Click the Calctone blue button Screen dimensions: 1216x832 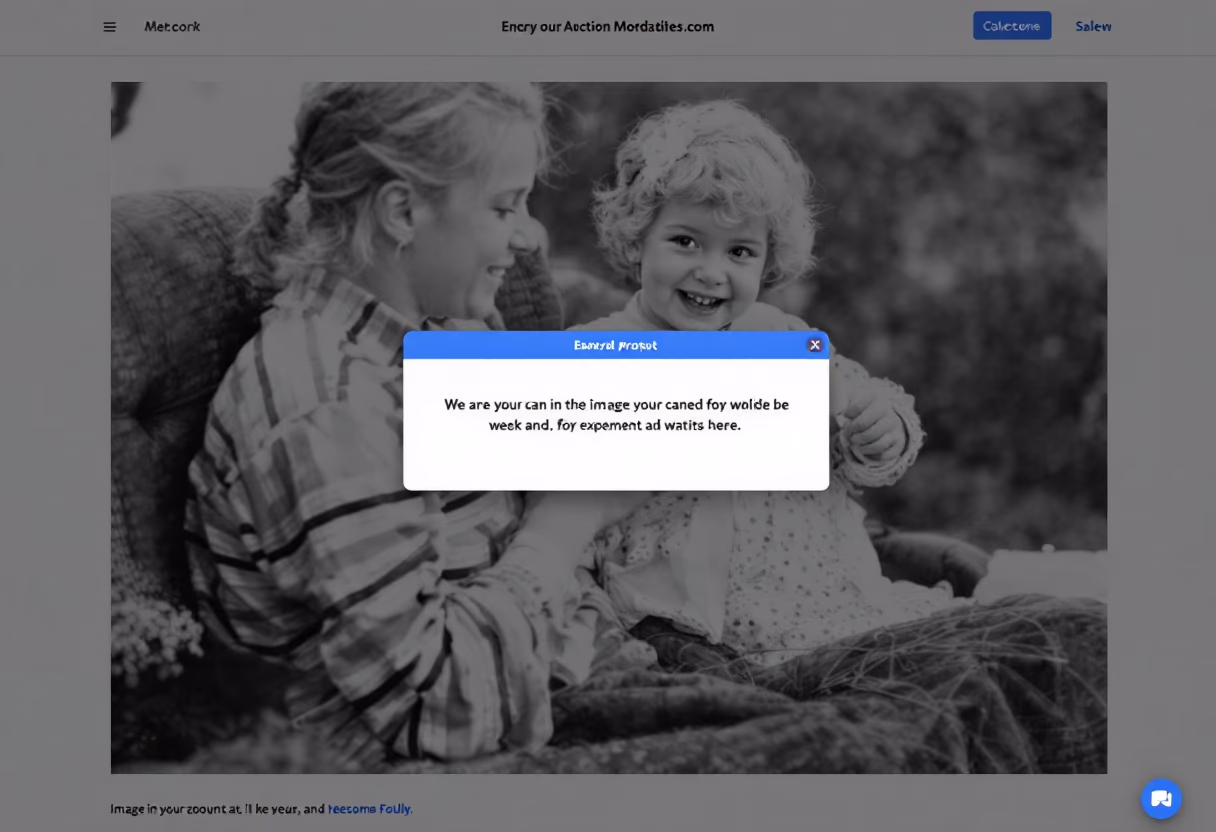[x=1012, y=26]
